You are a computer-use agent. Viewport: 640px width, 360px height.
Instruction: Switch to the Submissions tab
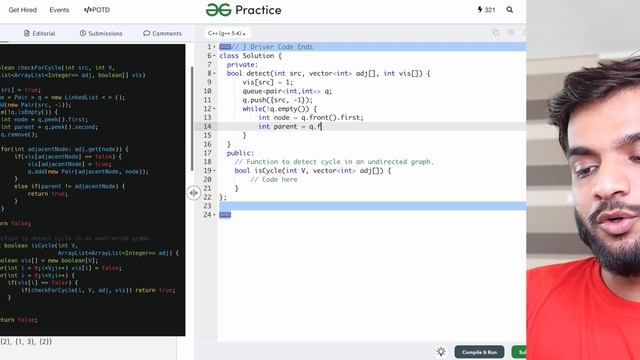pos(101,33)
